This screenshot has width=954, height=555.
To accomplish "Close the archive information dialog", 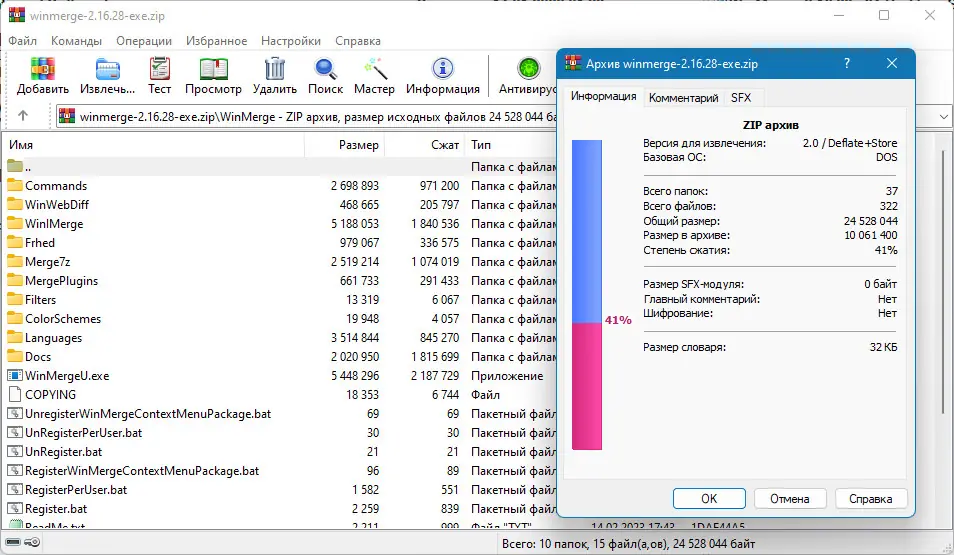I will point(892,63).
